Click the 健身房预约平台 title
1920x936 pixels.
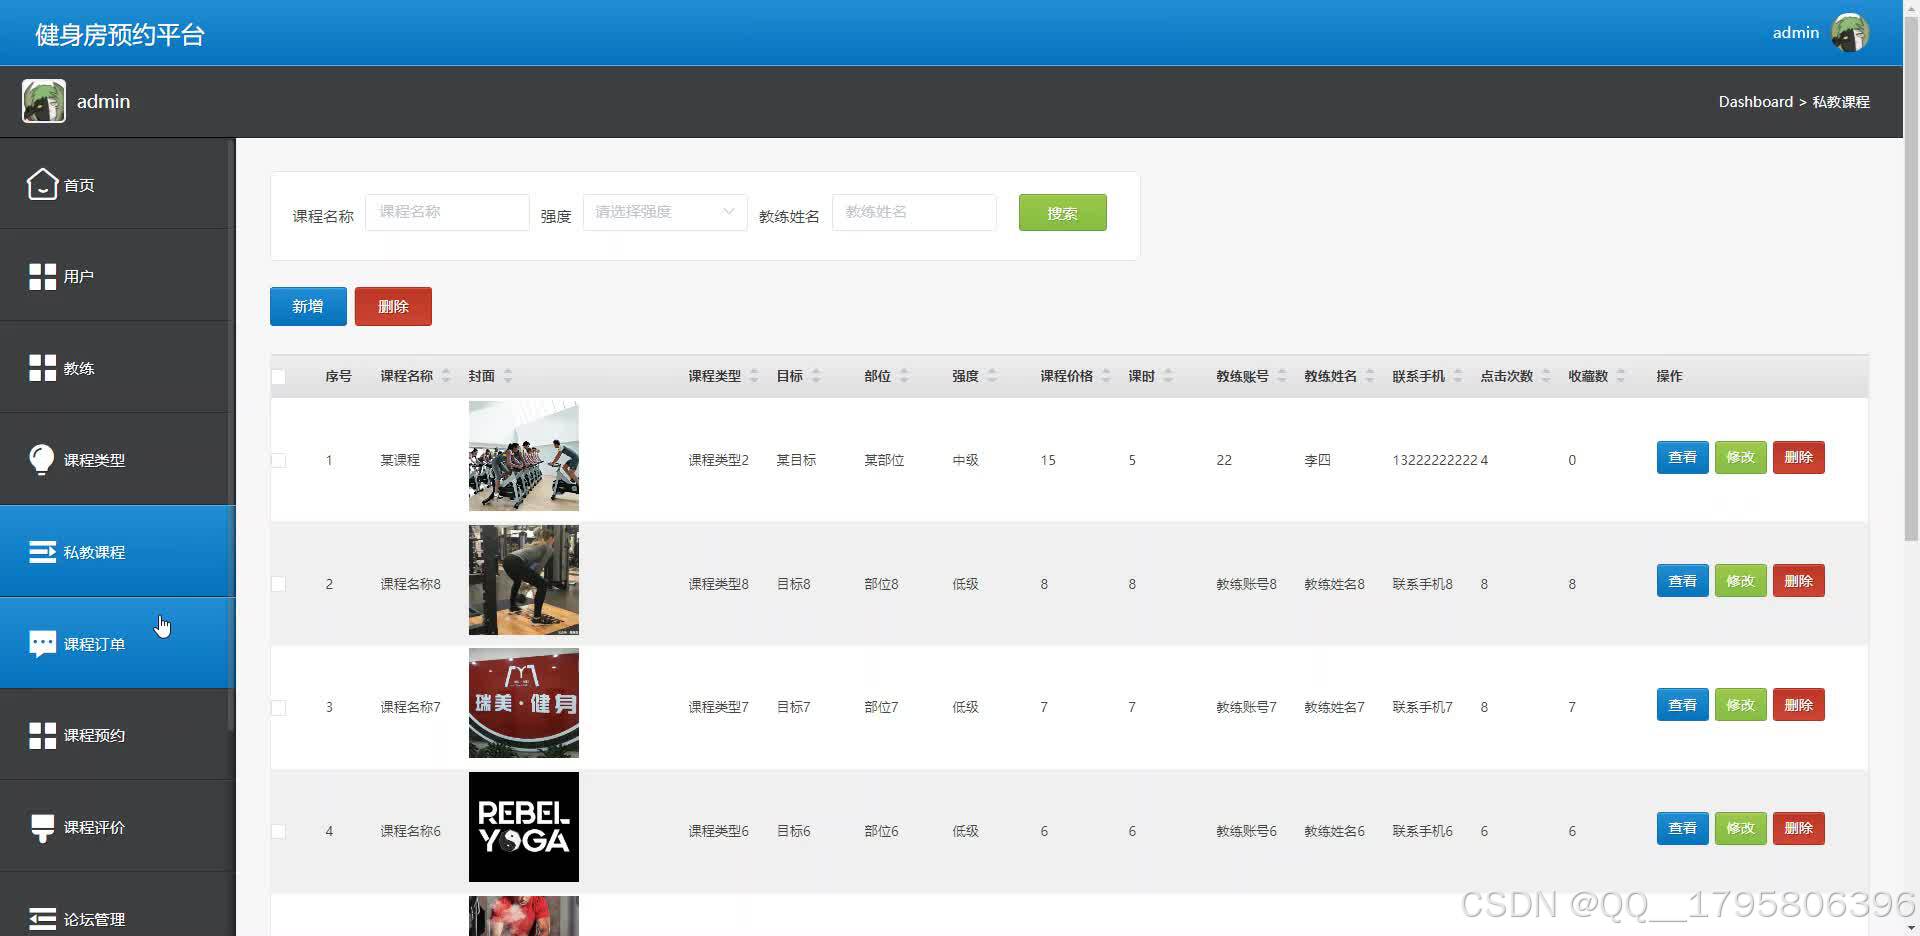[x=120, y=35]
